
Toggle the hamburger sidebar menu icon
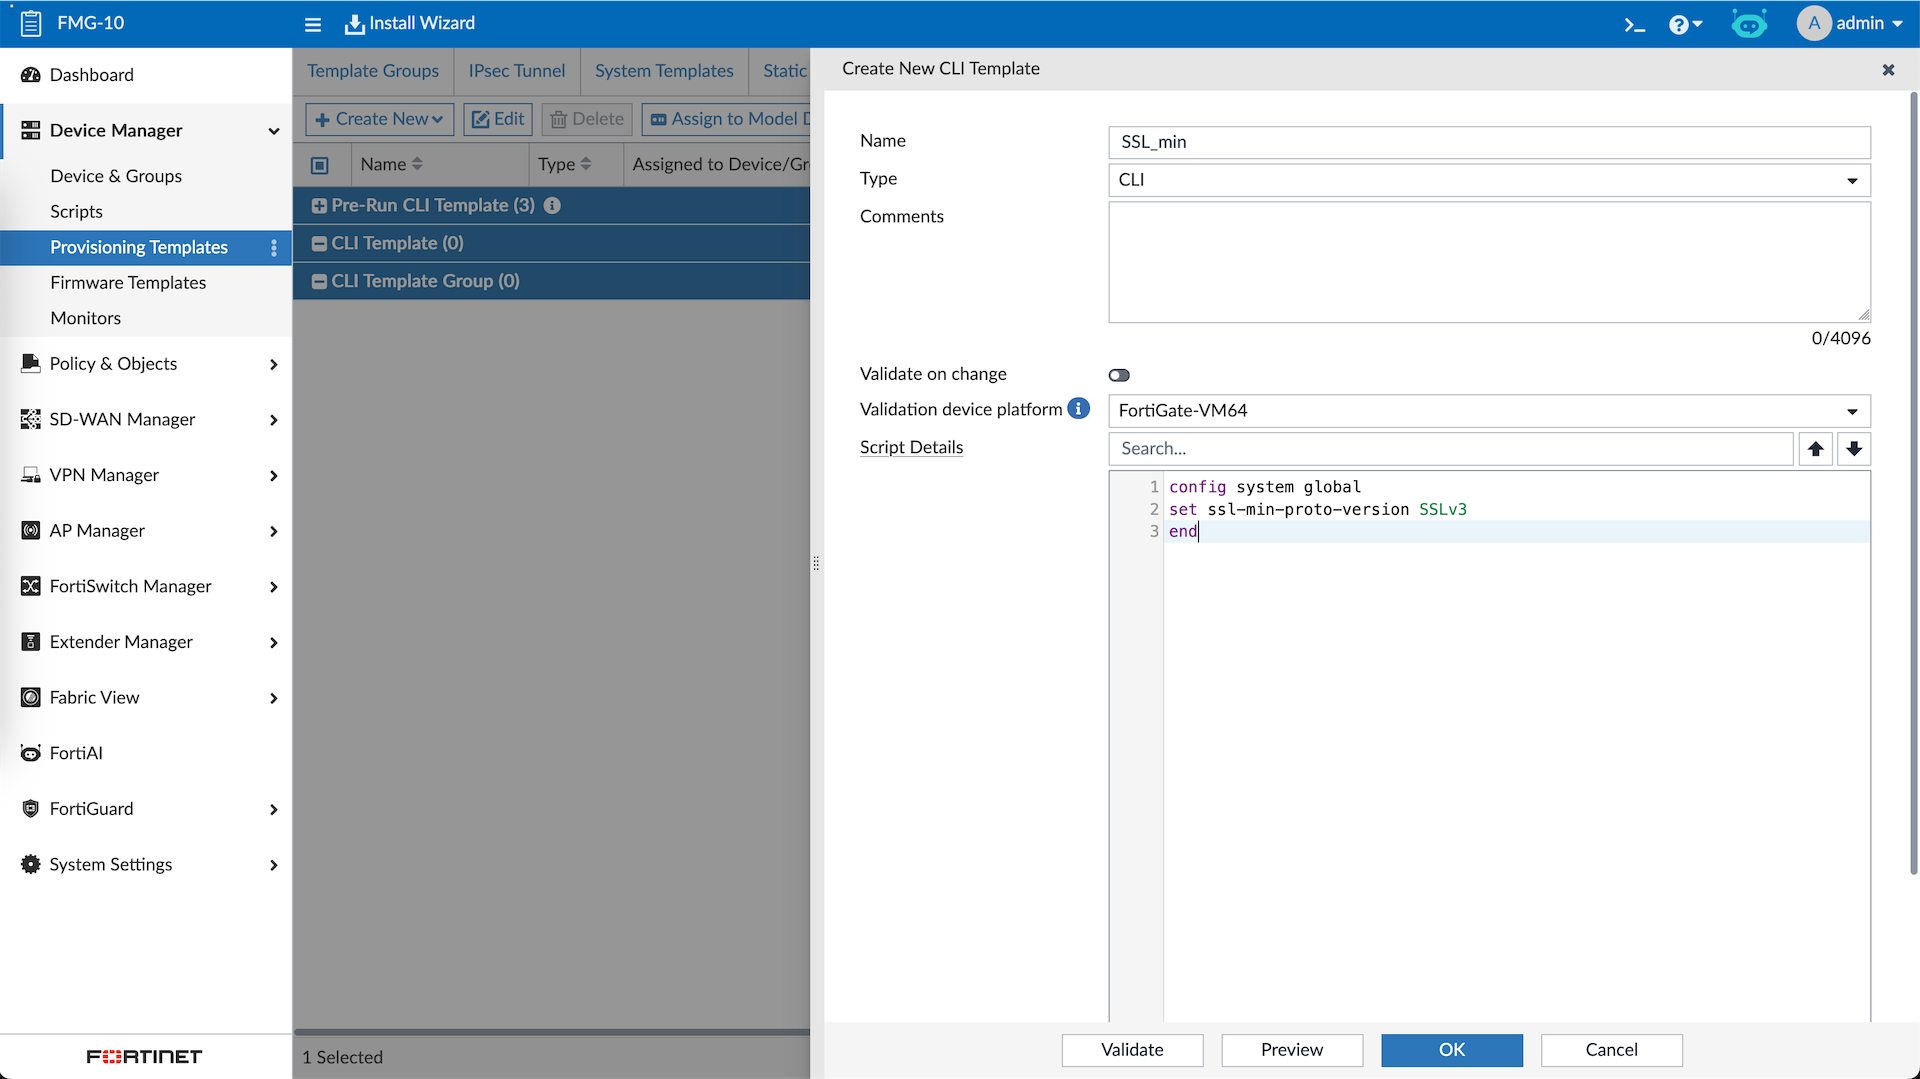(x=313, y=24)
